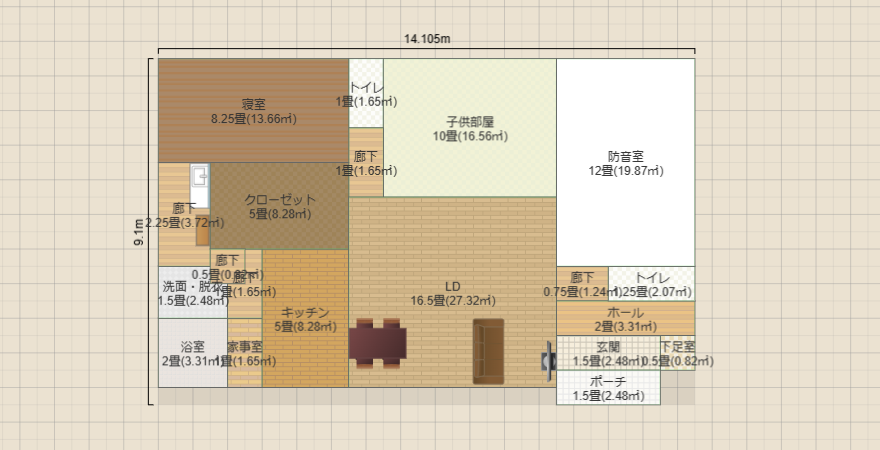Select the 洗面・脱衣 1.5畳 room

pyautogui.click(x=193, y=292)
